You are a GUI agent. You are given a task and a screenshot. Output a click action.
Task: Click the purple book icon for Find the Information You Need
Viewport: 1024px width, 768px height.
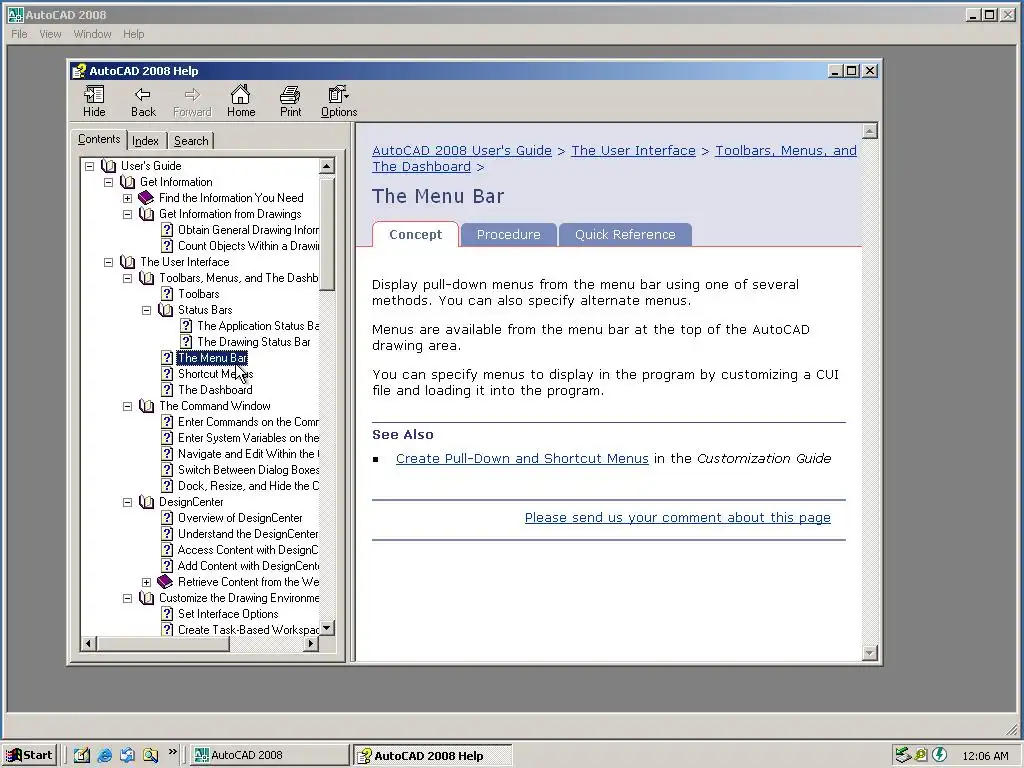tap(146, 198)
